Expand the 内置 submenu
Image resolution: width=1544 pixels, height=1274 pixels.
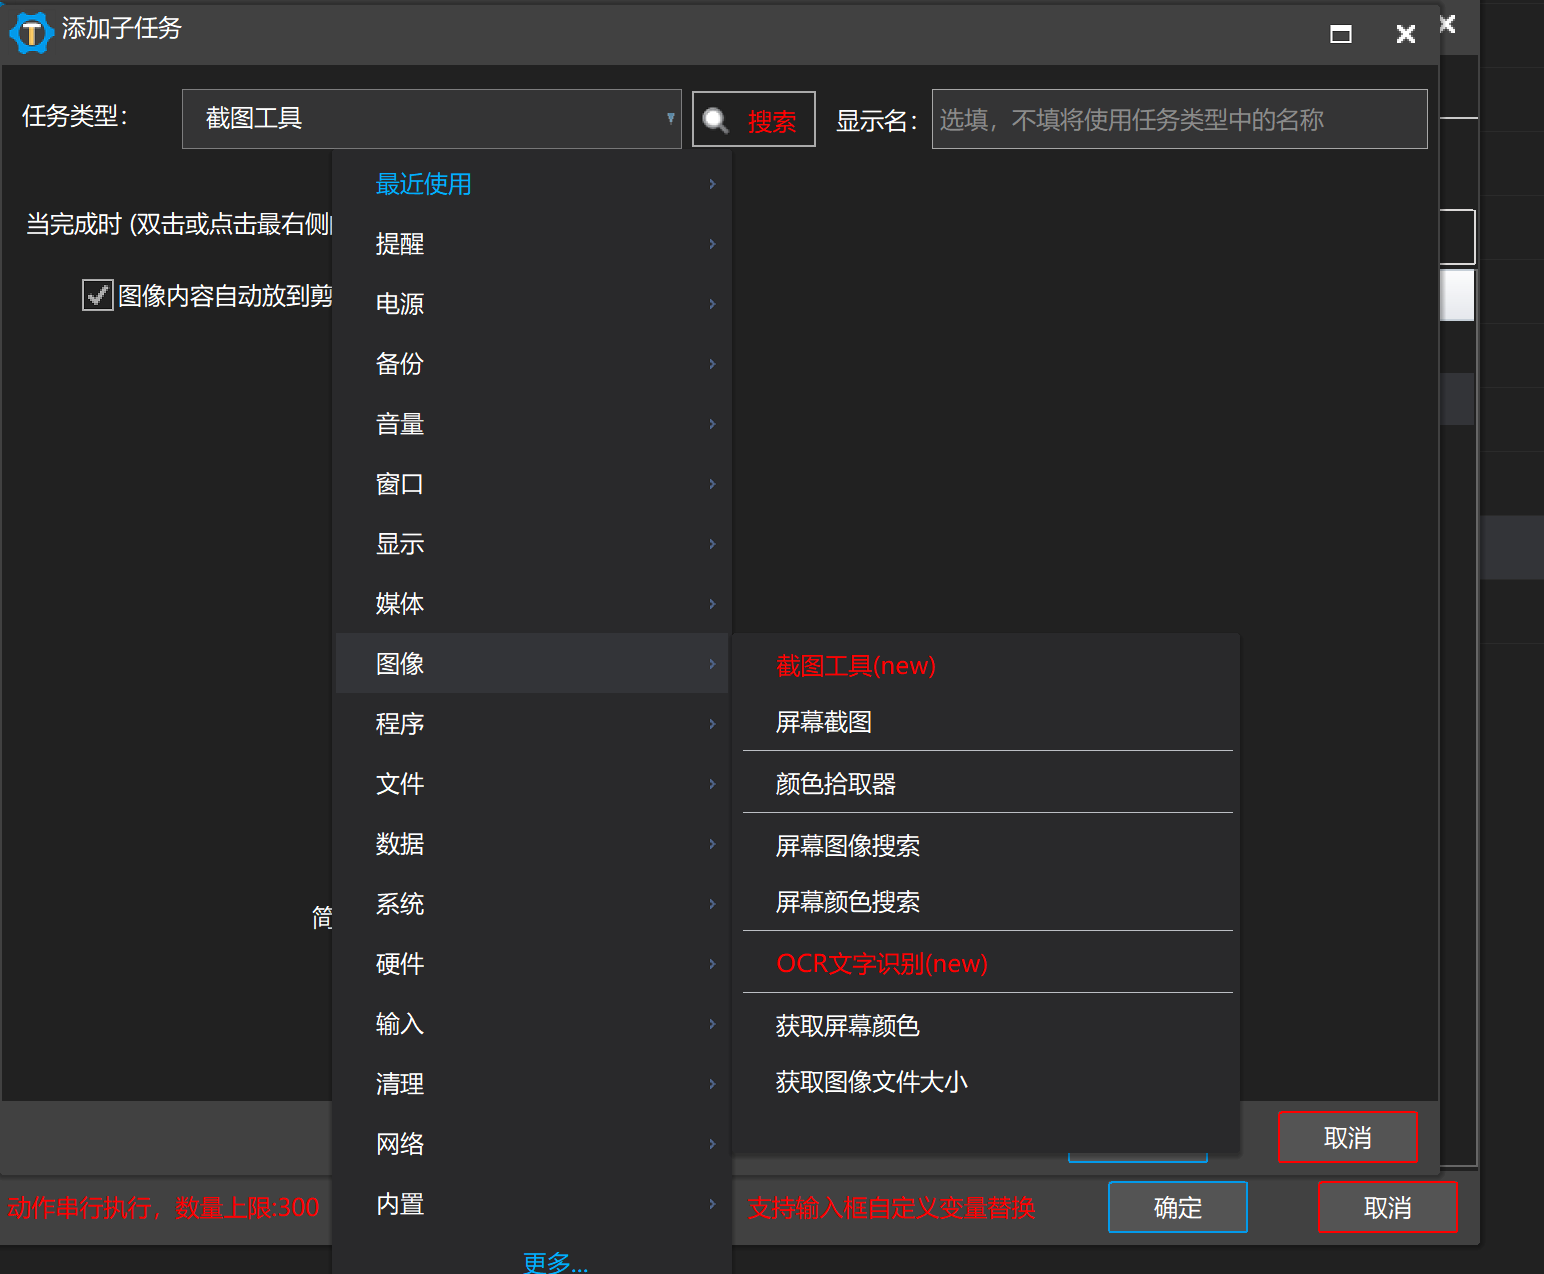[x=532, y=1204]
